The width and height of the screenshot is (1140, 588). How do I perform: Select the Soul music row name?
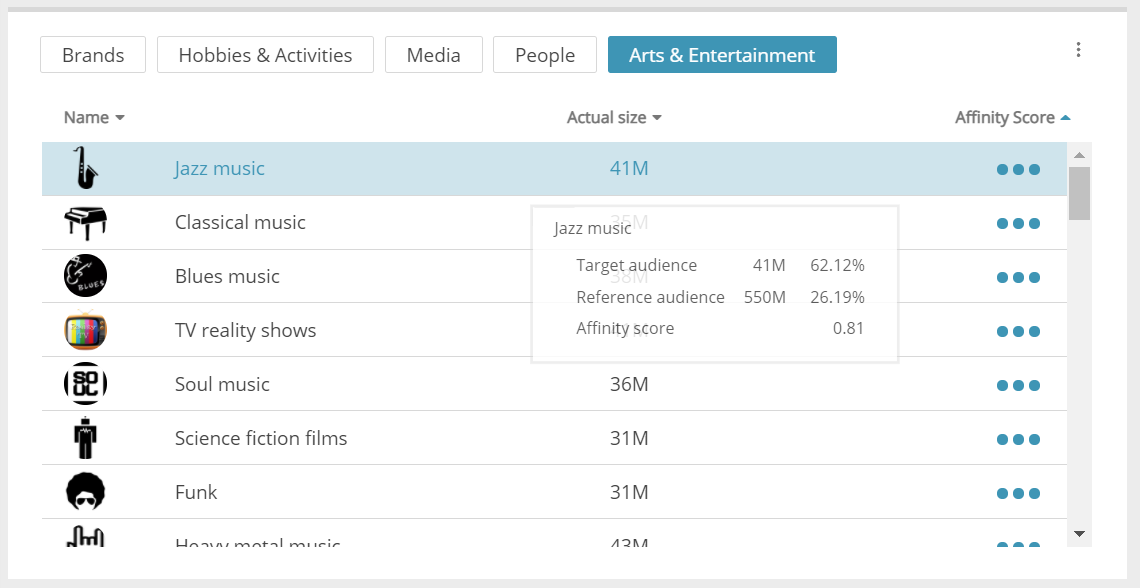pos(222,384)
